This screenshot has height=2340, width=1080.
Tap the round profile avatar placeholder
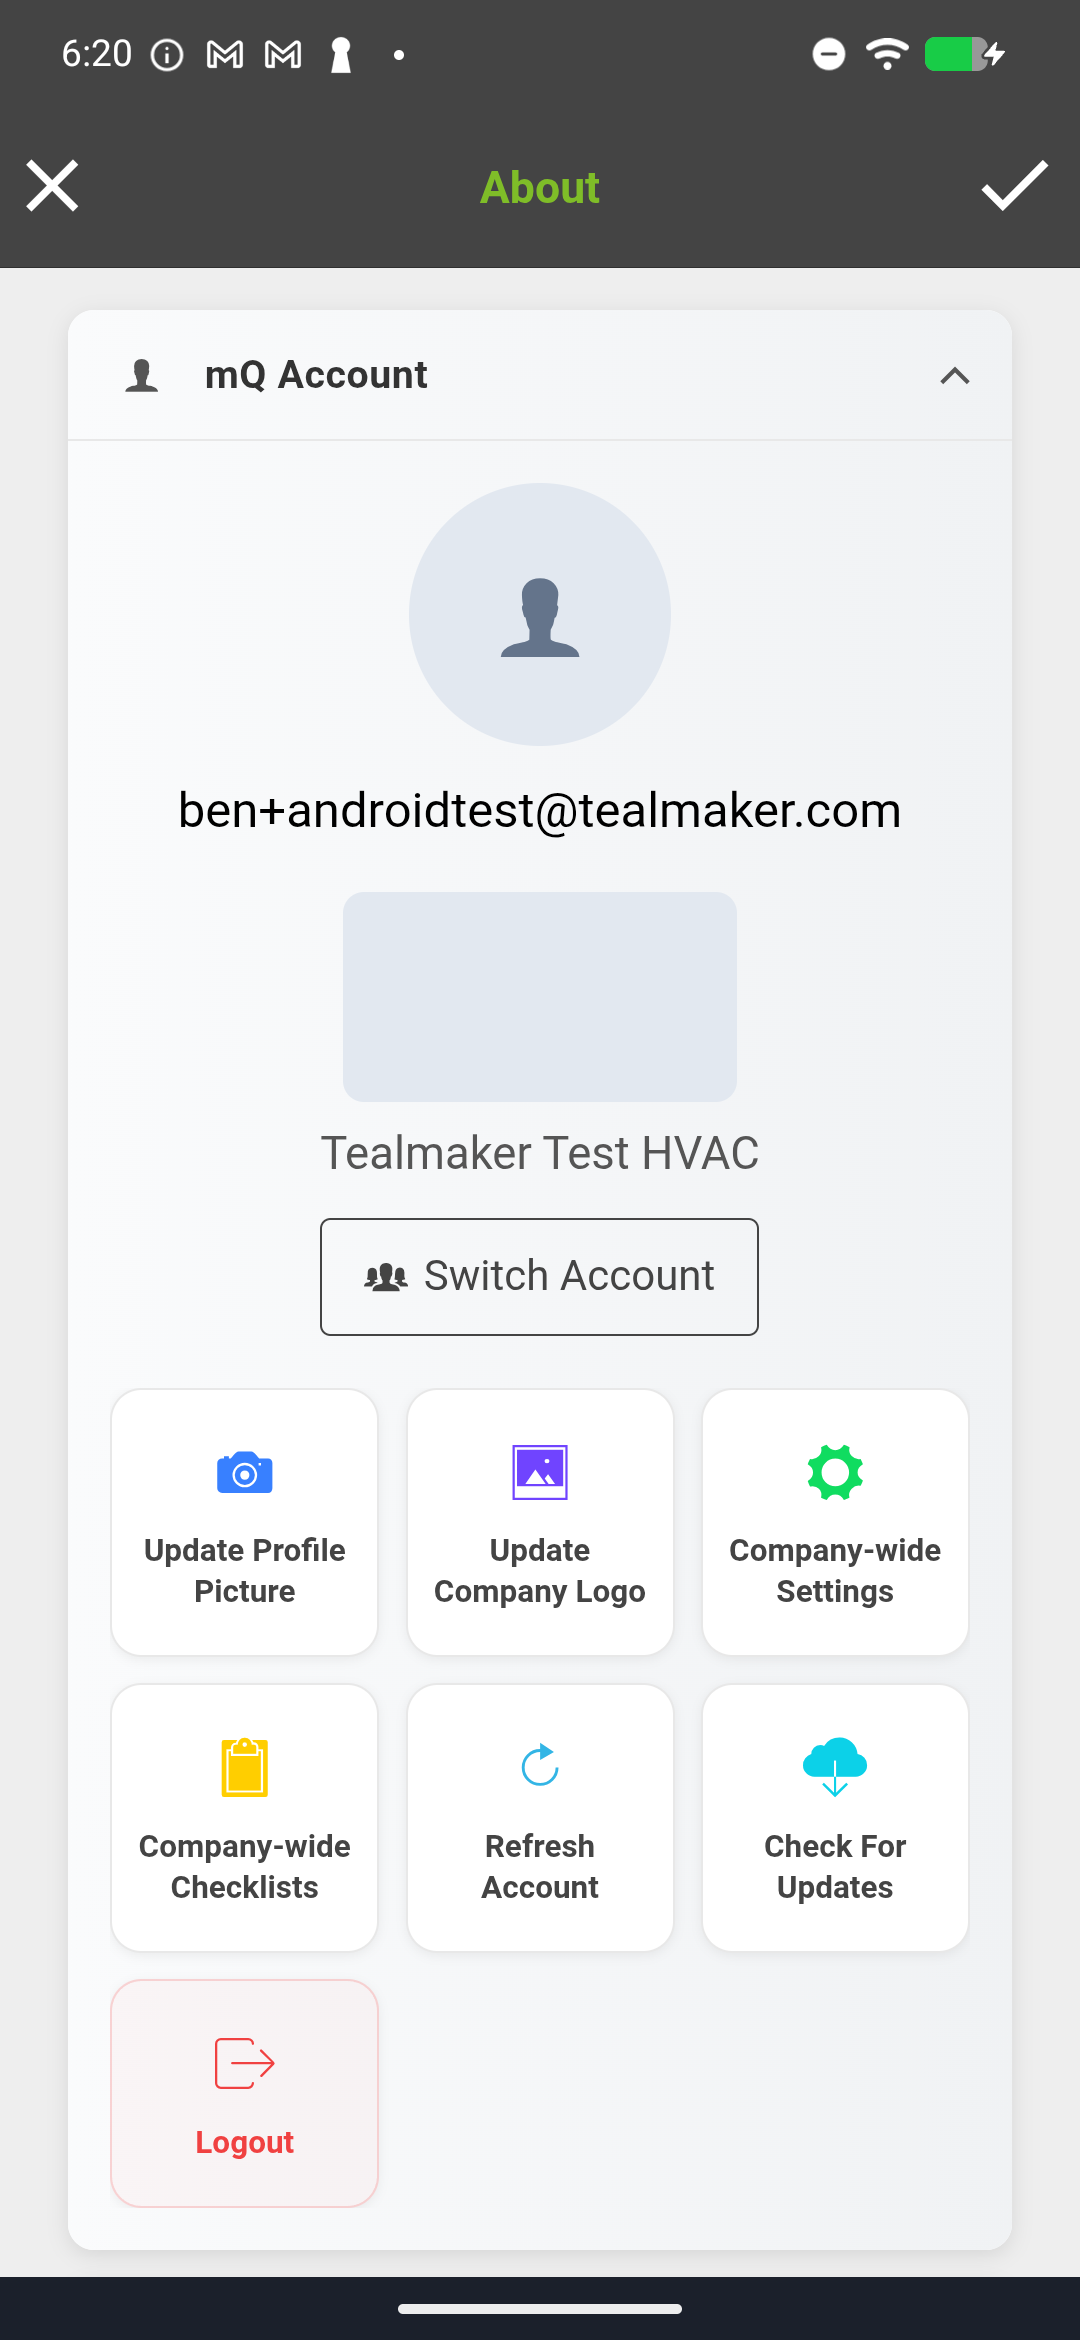pos(540,614)
